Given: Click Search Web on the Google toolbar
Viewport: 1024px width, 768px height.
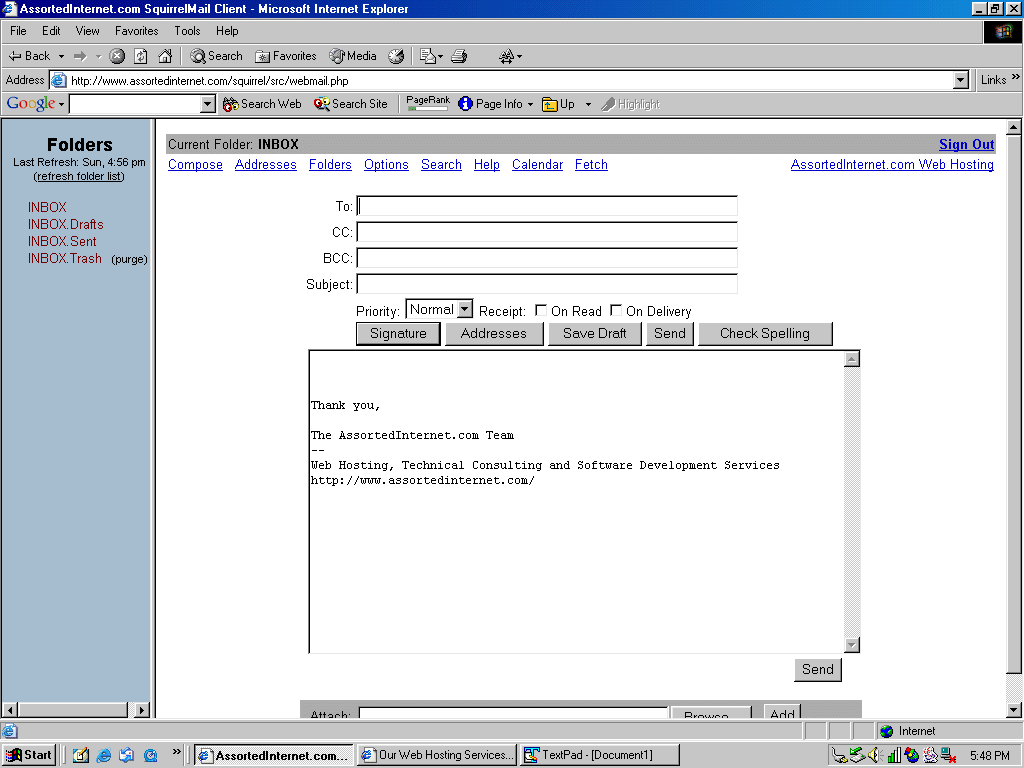Looking at the screenshot, I should tap(262, 104).
